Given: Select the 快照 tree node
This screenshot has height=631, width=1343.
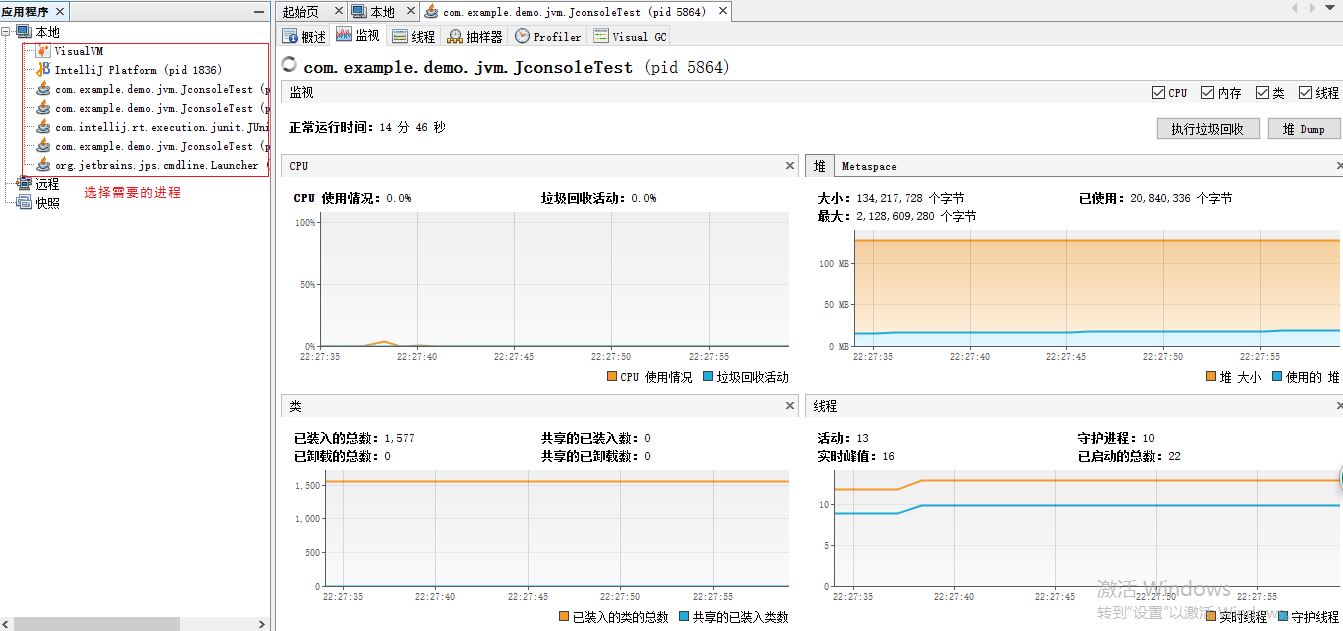Looking at the screenshot, I should pos(47,202).
